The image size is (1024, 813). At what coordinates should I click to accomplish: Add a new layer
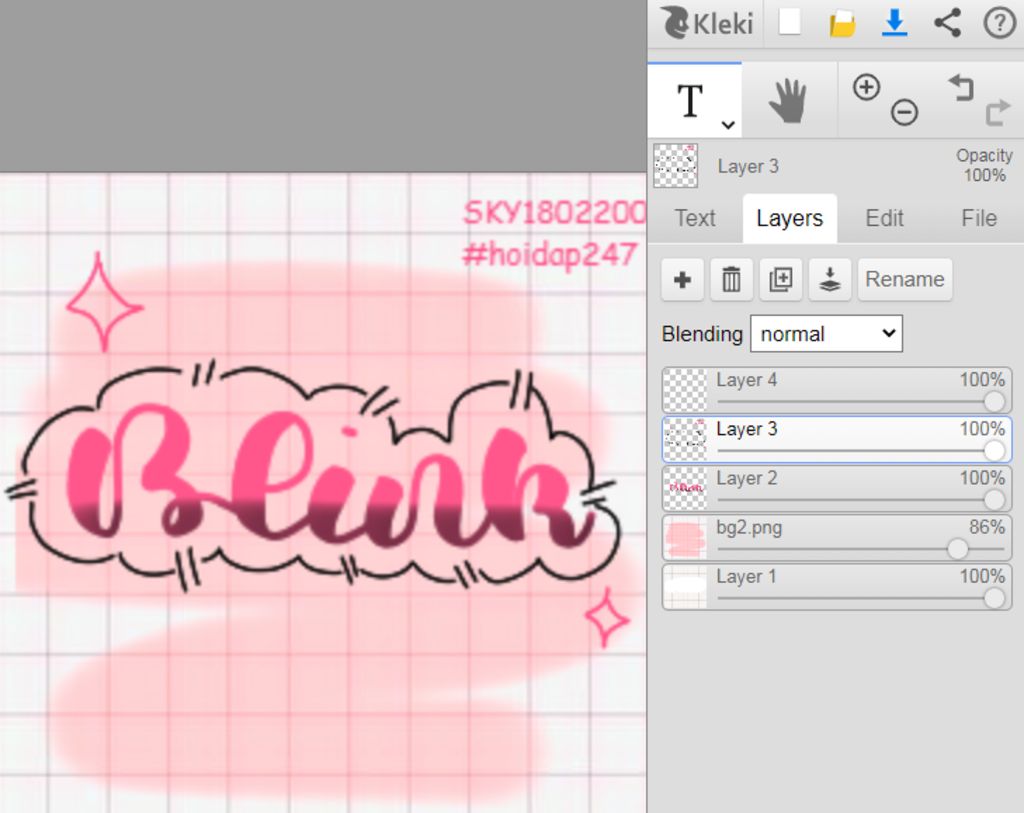(682, 279)
